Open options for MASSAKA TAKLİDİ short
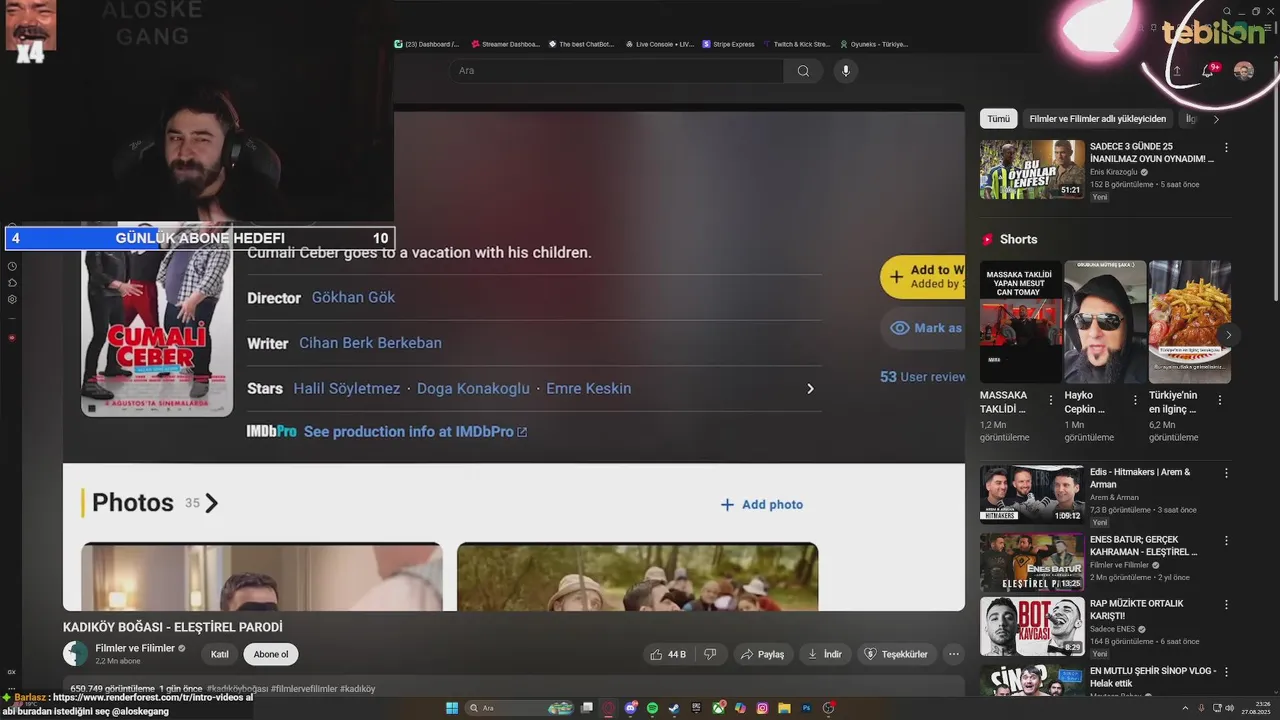Image resolution: width=1280 pixels, height=720 pixels. [1050, 399]
